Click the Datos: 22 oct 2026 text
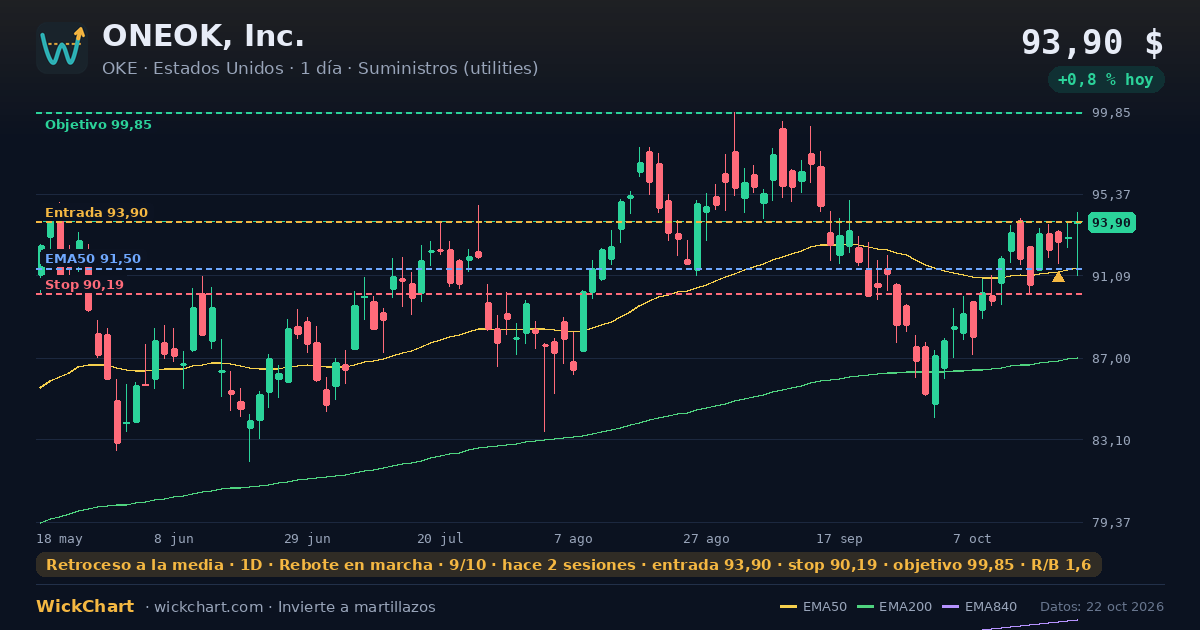The width and height of the screenshot is (1200, 630). (x=1102, y=607)
